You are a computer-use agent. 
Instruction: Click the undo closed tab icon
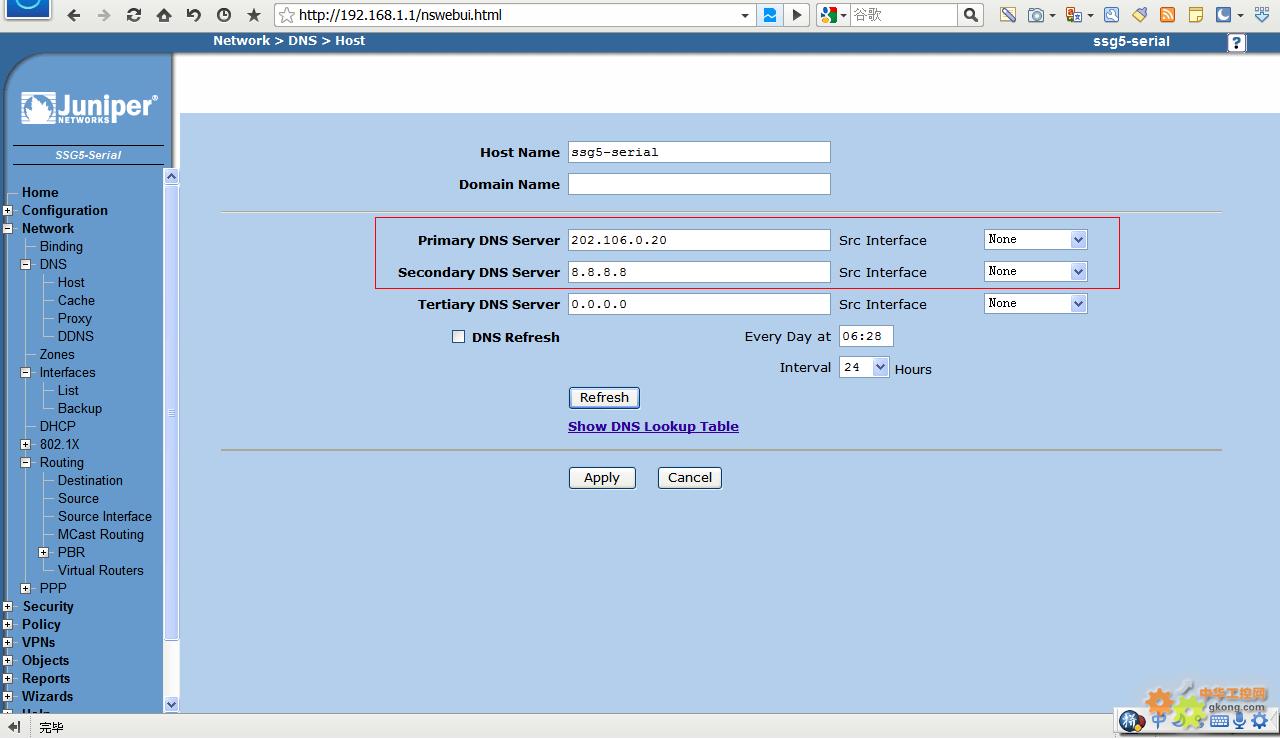(x=194, y=15)
